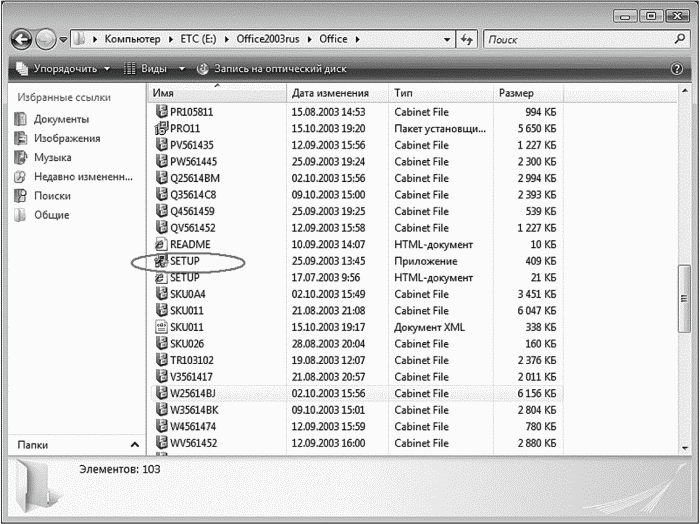Open the Виды dropdown arrow
This screenshot has width=700, height=524.
(182, 69)
